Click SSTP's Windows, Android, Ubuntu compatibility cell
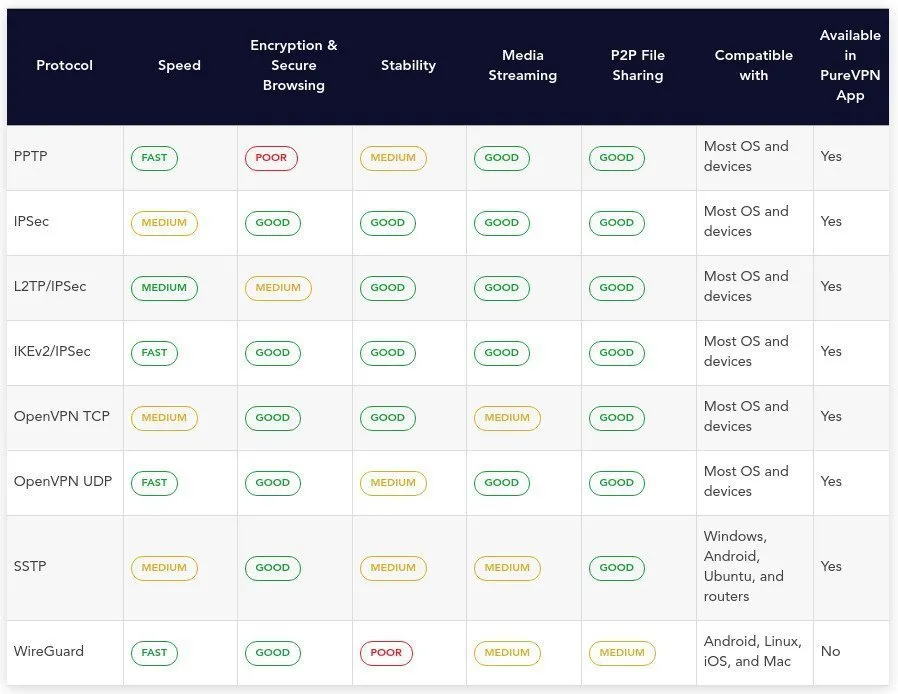 (745, 567)
